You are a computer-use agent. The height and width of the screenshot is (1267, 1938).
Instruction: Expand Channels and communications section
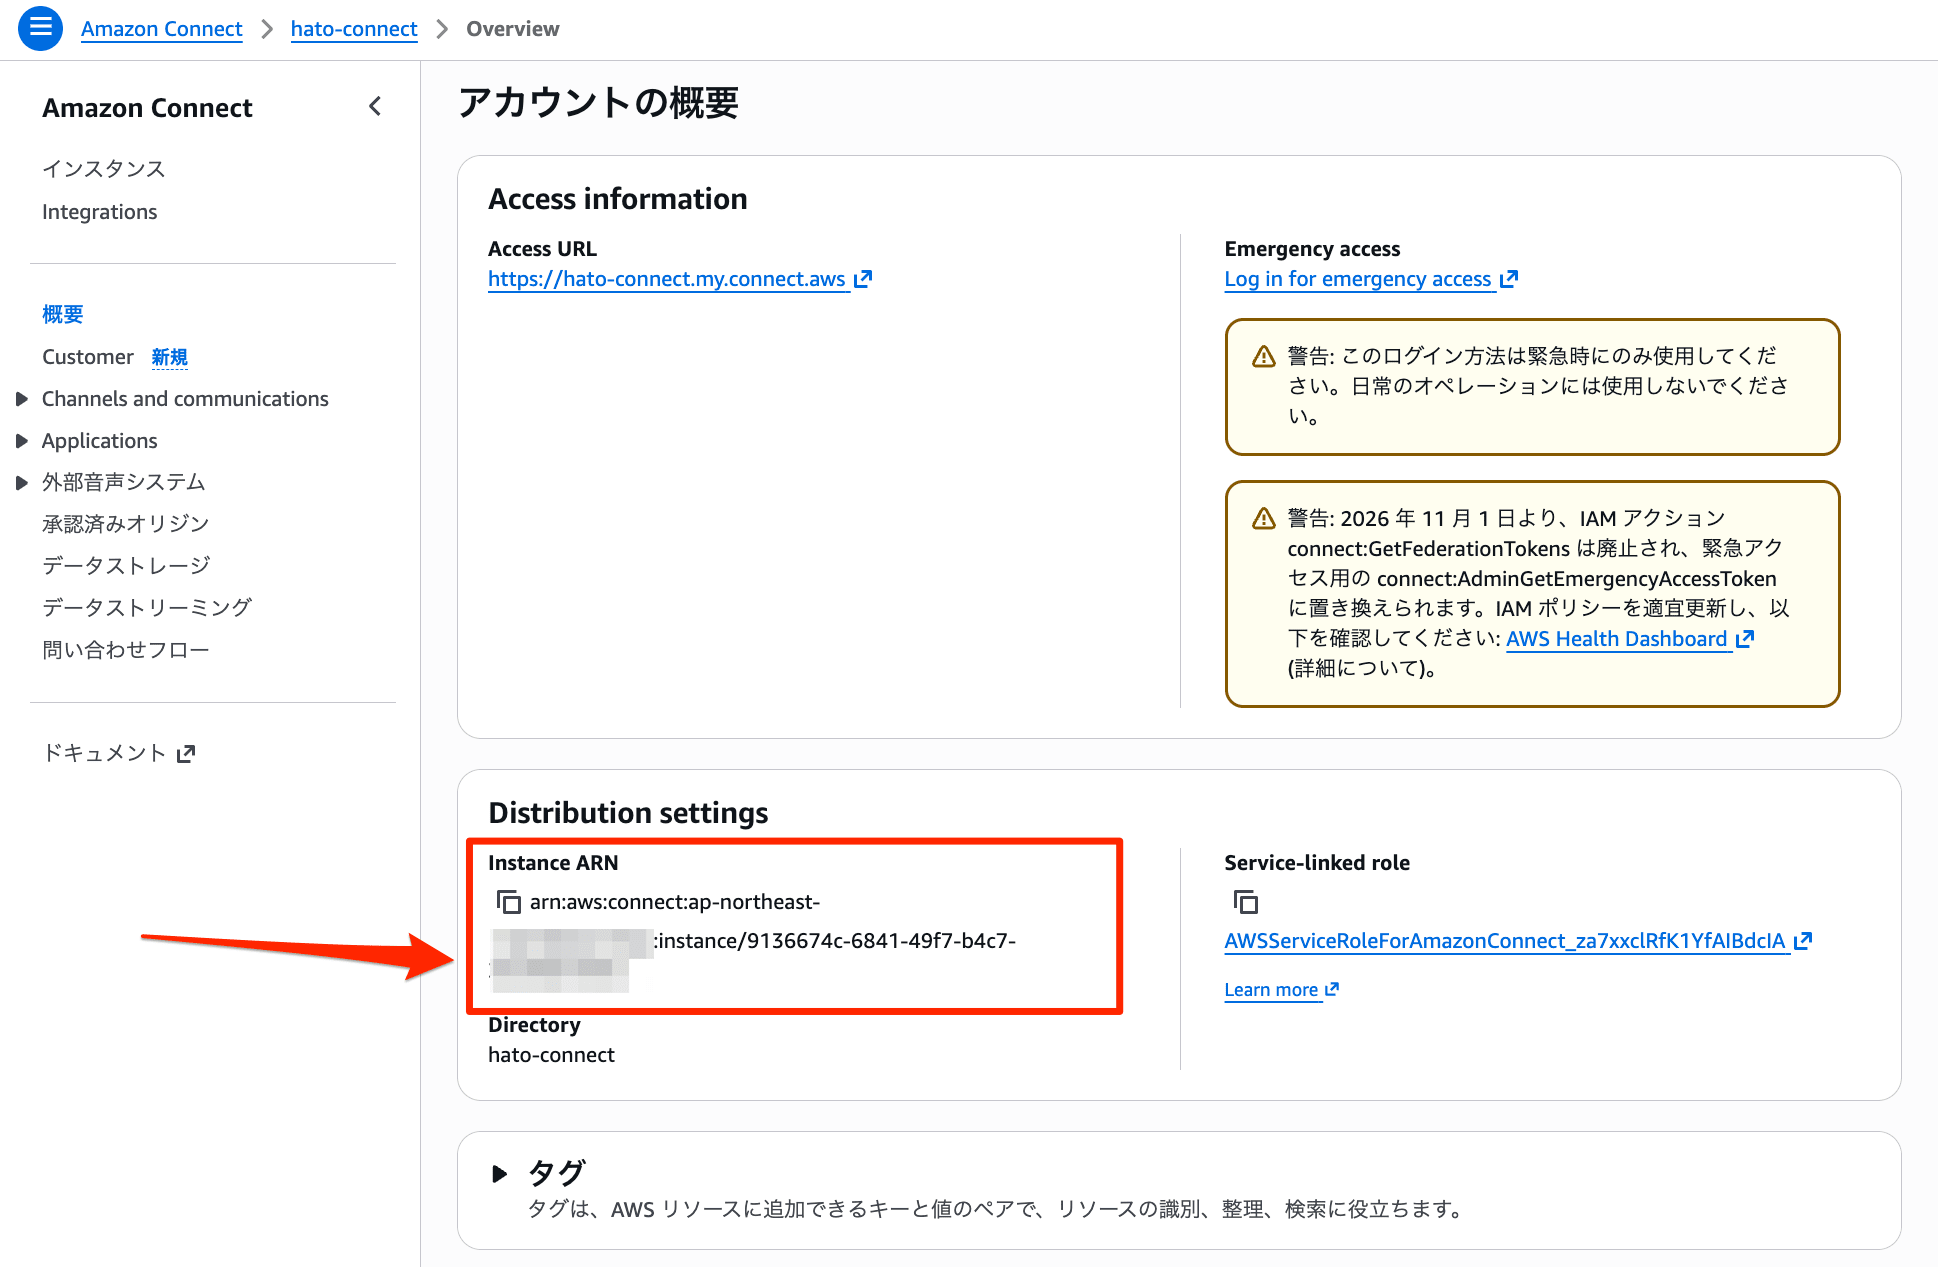[22, 399]
